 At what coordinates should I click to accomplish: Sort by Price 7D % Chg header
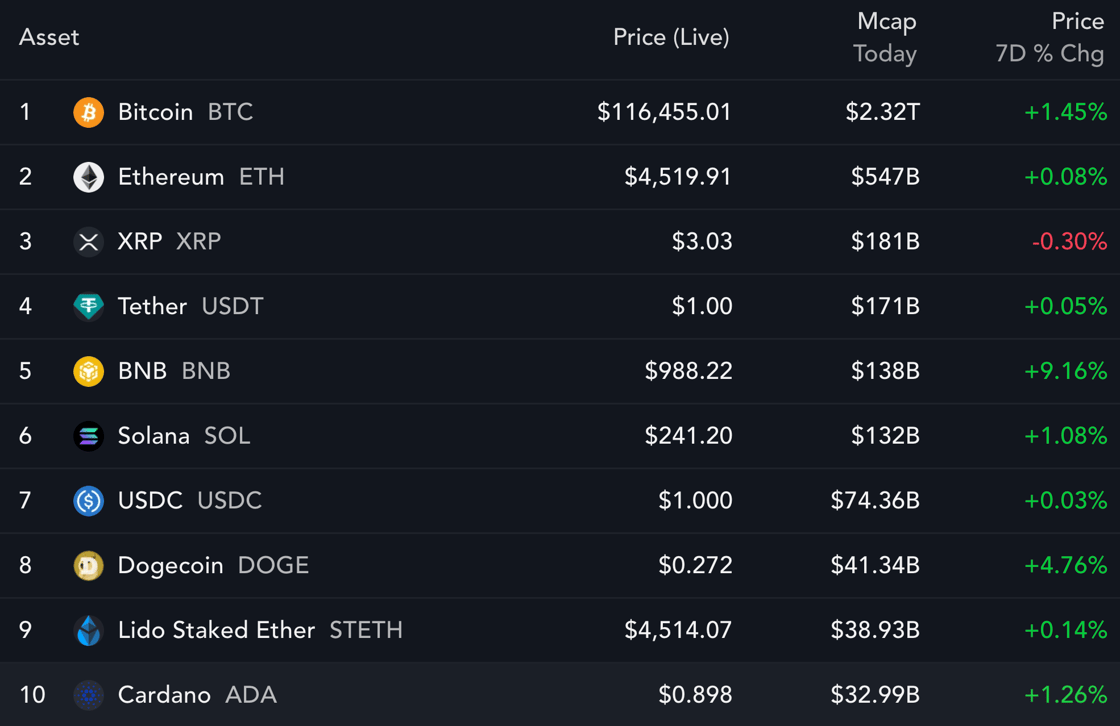click(1050, 37)
